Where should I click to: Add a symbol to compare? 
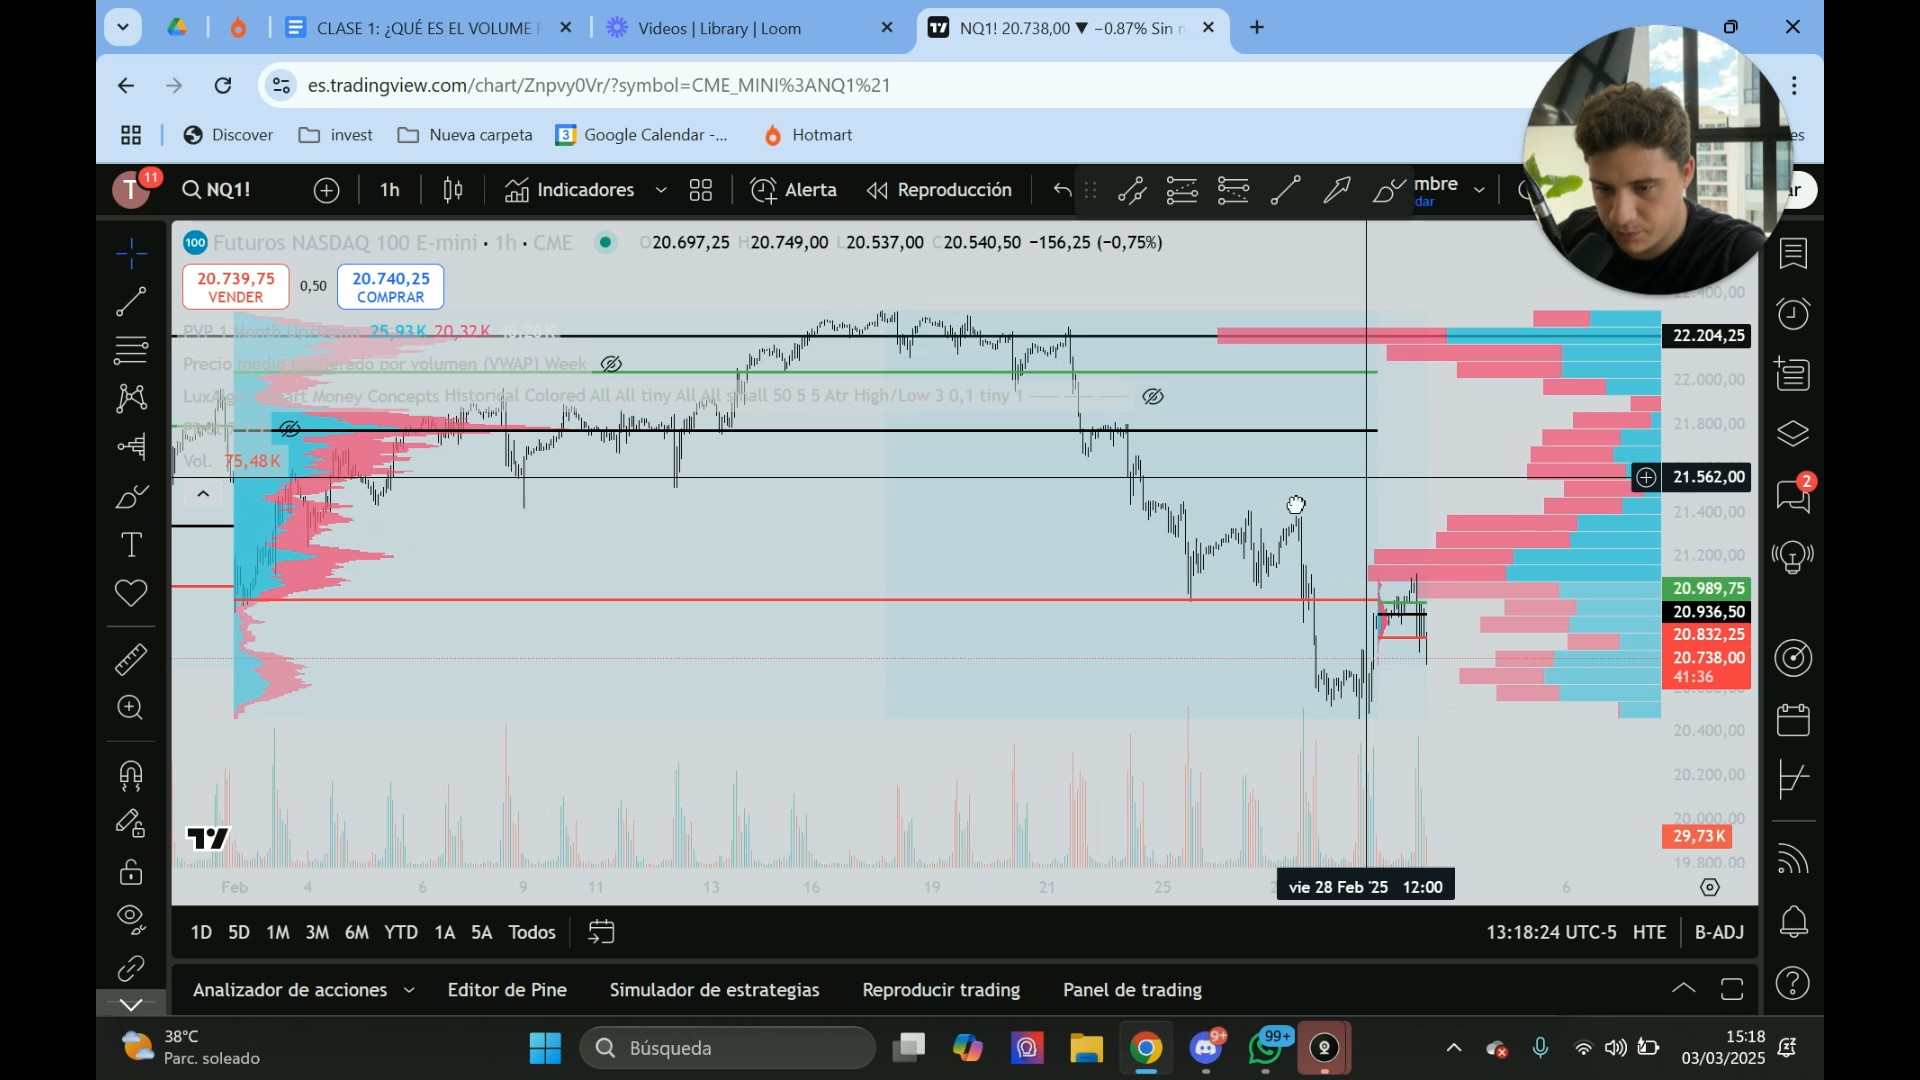coord(327,190)
